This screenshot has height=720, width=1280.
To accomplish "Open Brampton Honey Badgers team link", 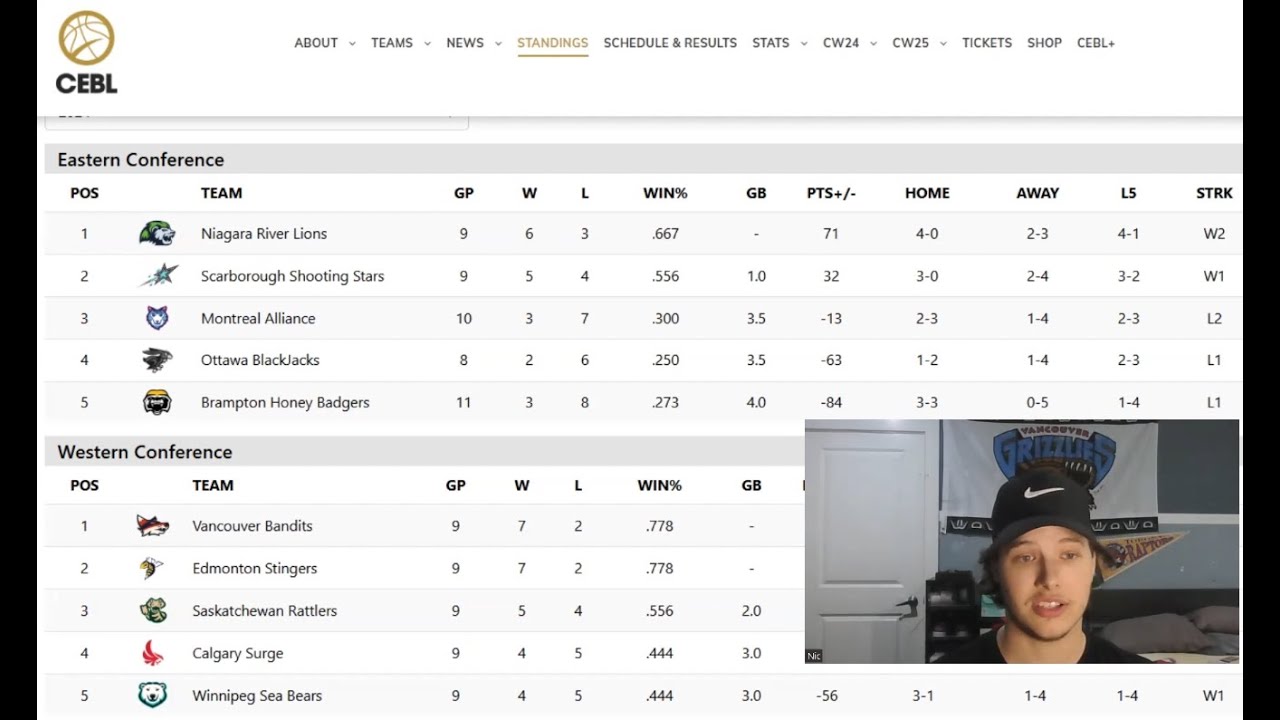I will [x=285, y=402].
